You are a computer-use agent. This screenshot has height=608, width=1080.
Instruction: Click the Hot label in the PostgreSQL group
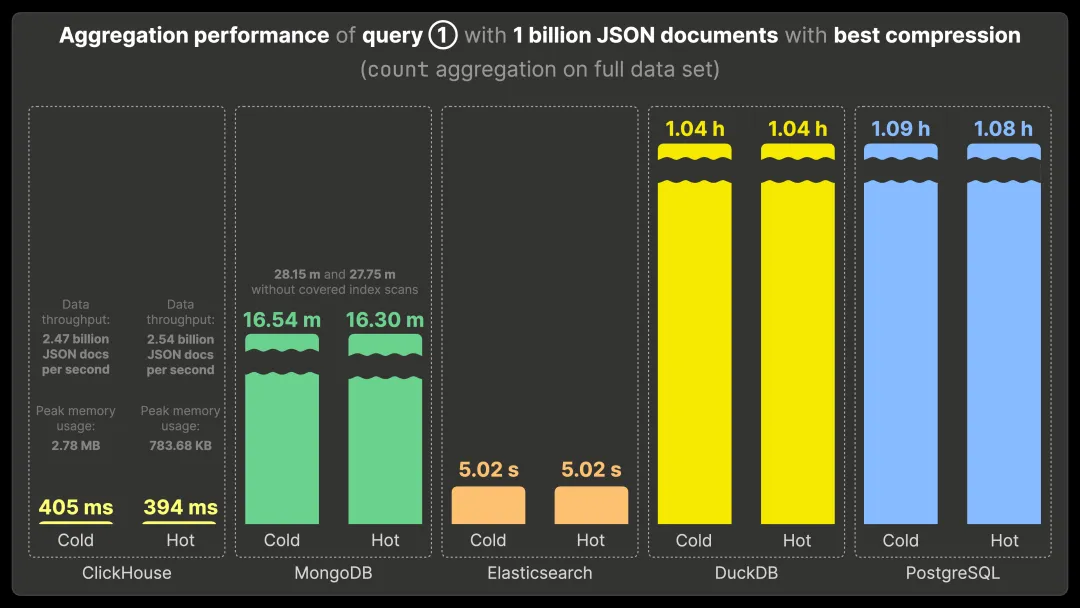[1004, 541]
